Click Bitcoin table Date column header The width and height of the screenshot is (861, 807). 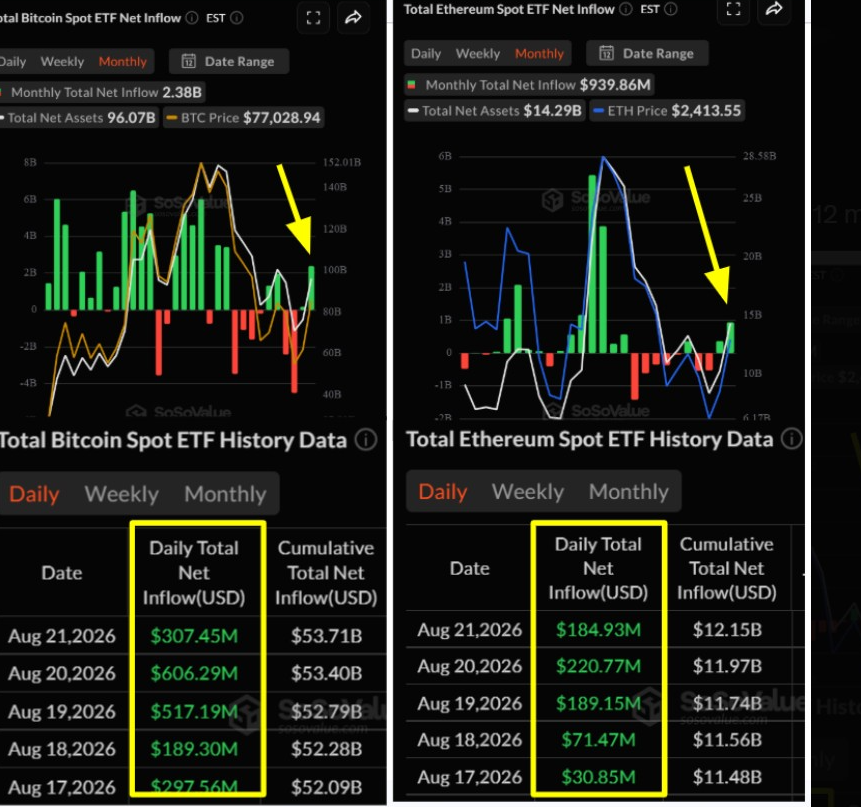pyautogui.click(x=62, y=573)
